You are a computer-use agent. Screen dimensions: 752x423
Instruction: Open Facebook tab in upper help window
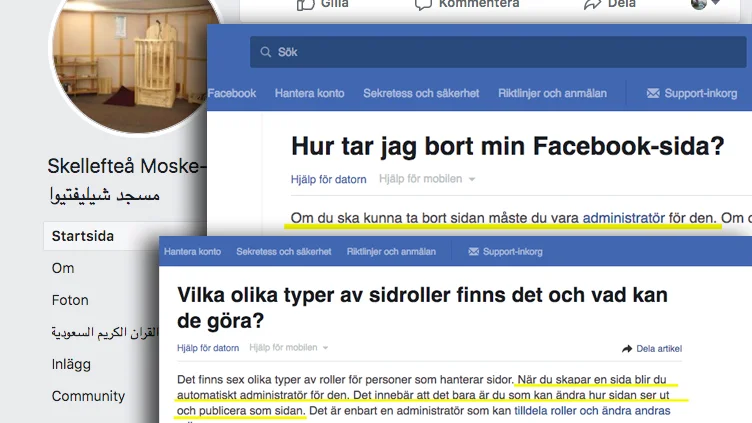[232, 93]
